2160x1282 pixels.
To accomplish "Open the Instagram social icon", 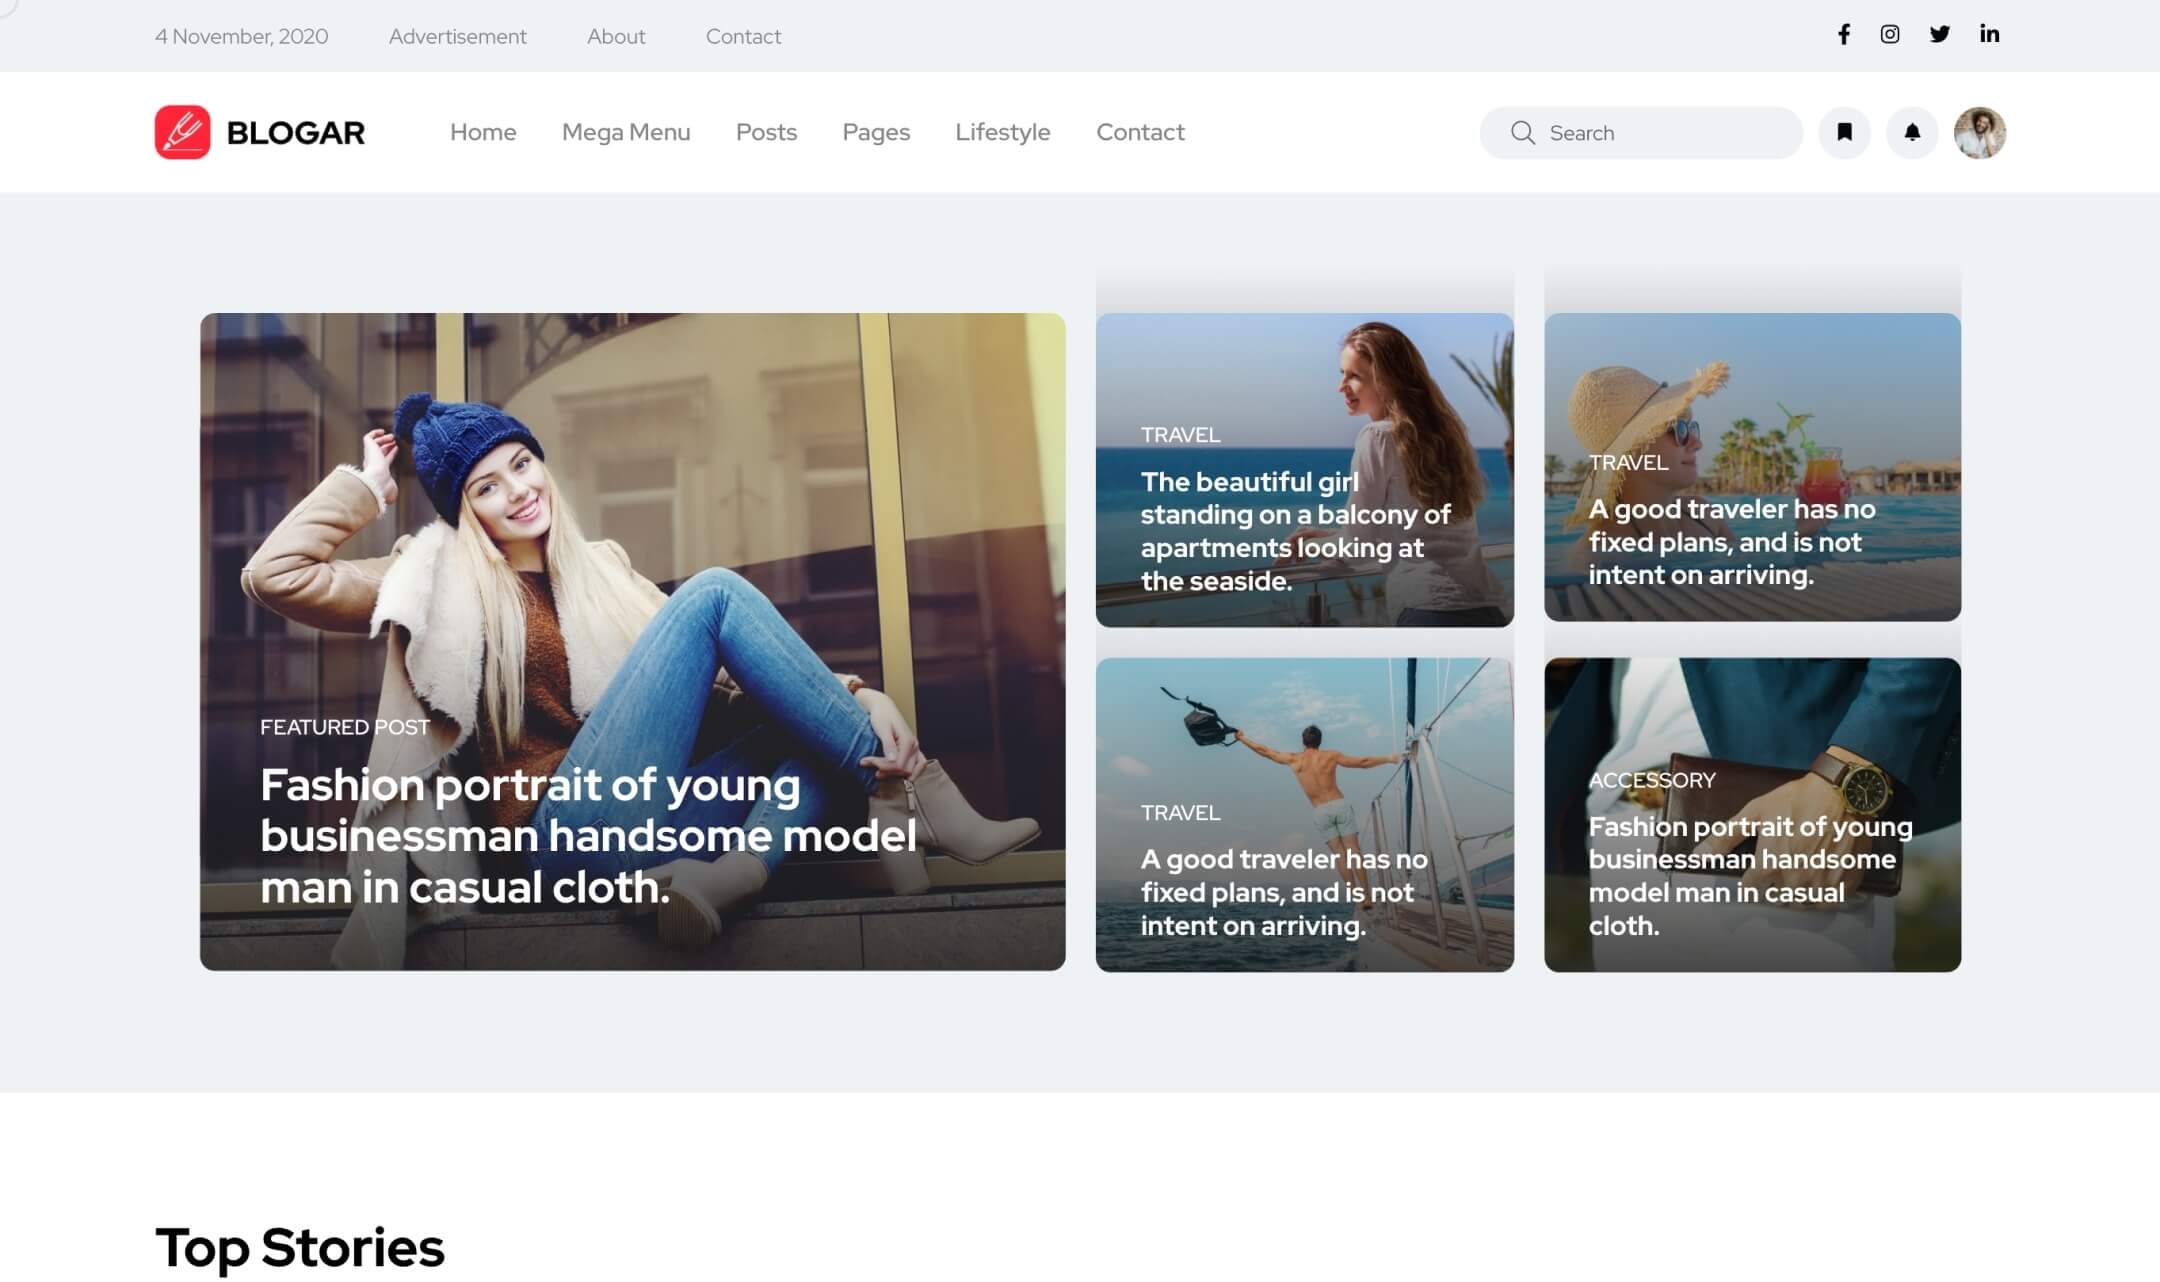I will 1890,35.
